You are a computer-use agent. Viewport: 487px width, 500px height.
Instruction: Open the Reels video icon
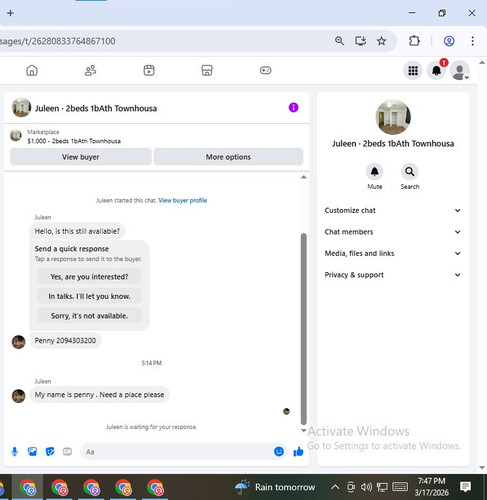[149, 70]
